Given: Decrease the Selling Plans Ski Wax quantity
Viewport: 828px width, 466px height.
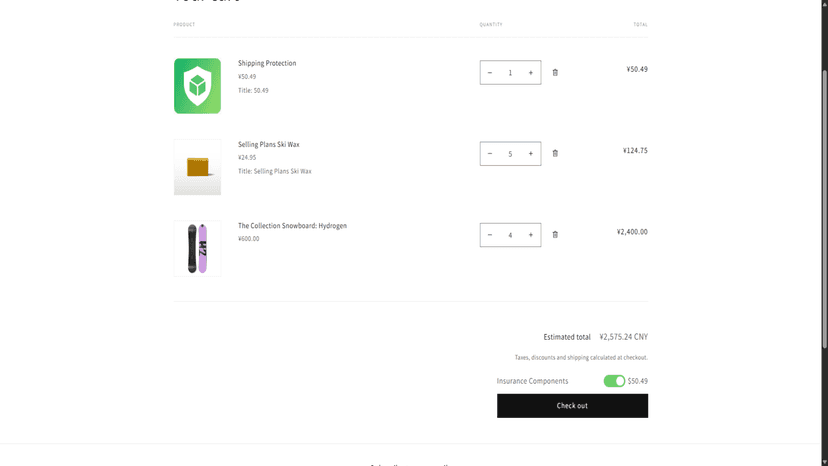Looking at the screenshot, I should (x=490, y=154).
